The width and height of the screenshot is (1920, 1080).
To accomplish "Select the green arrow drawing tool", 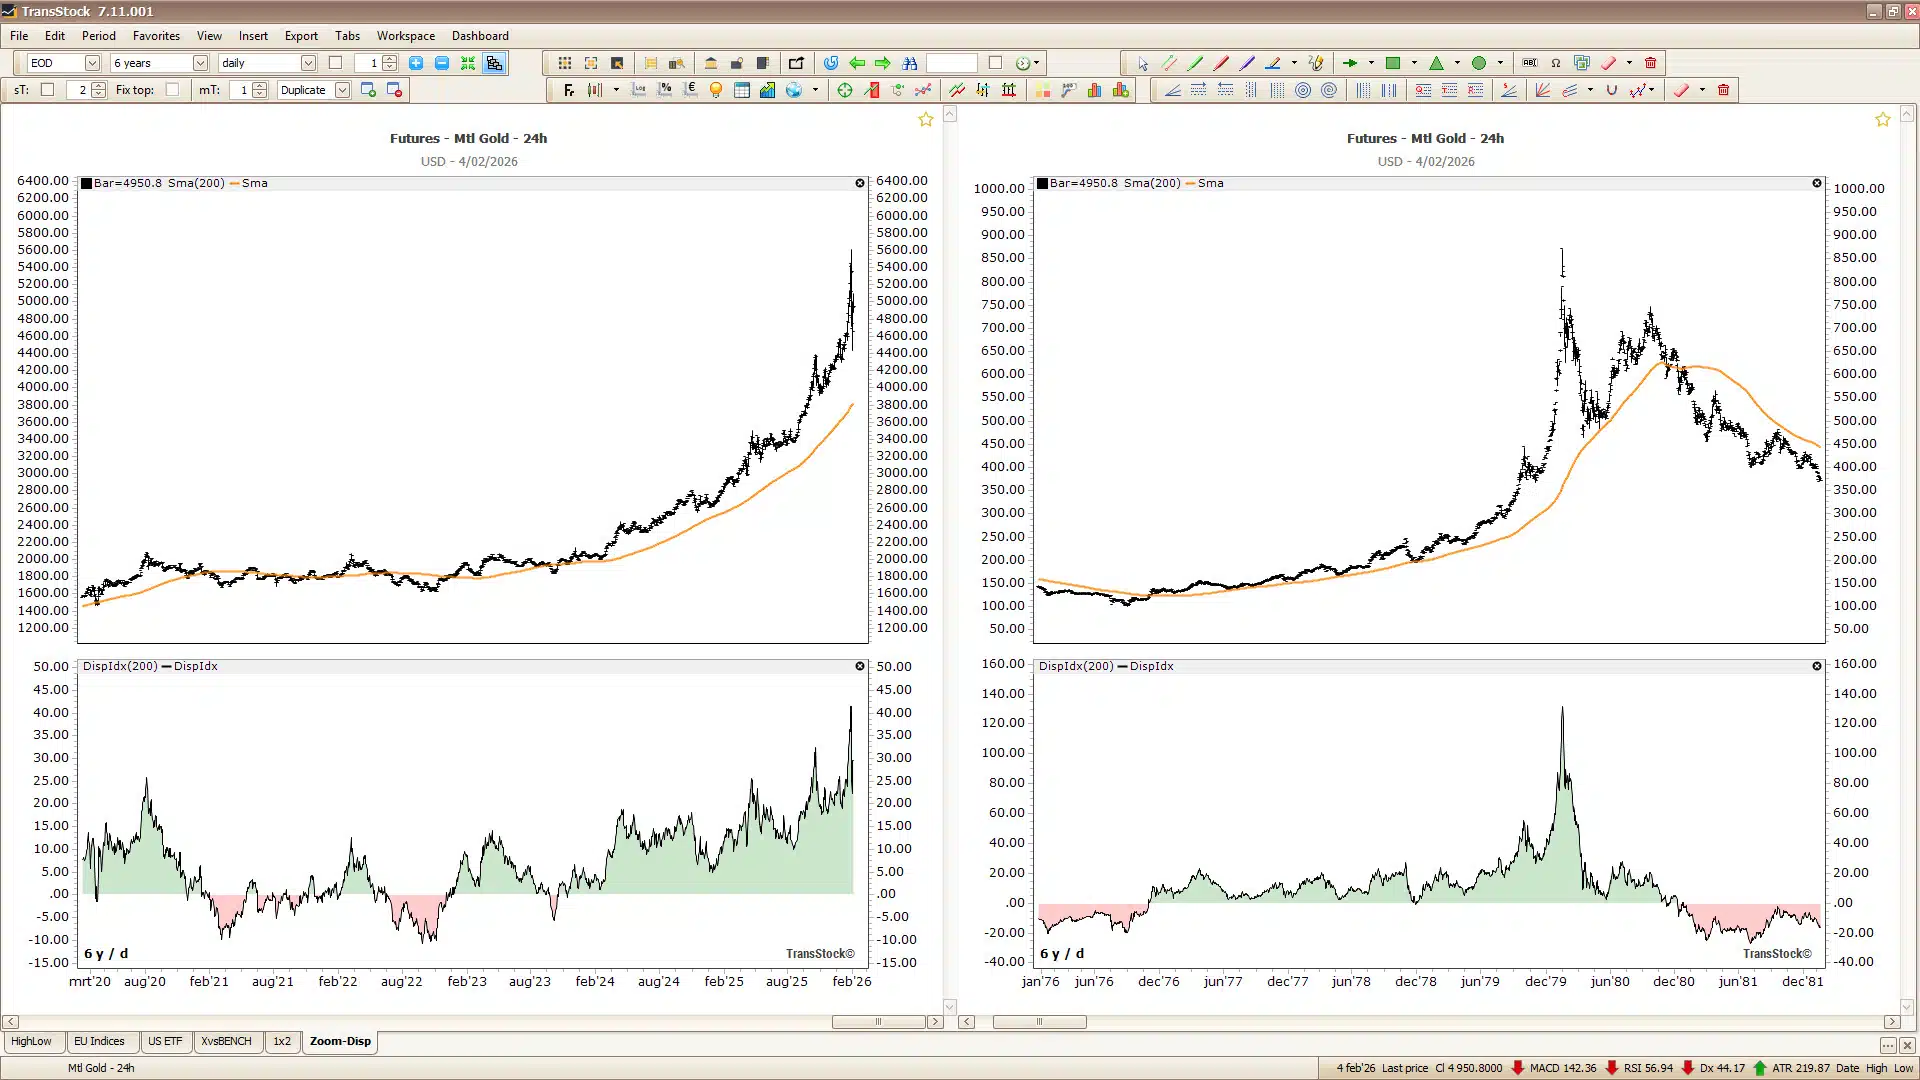I will pos(1350,62).
